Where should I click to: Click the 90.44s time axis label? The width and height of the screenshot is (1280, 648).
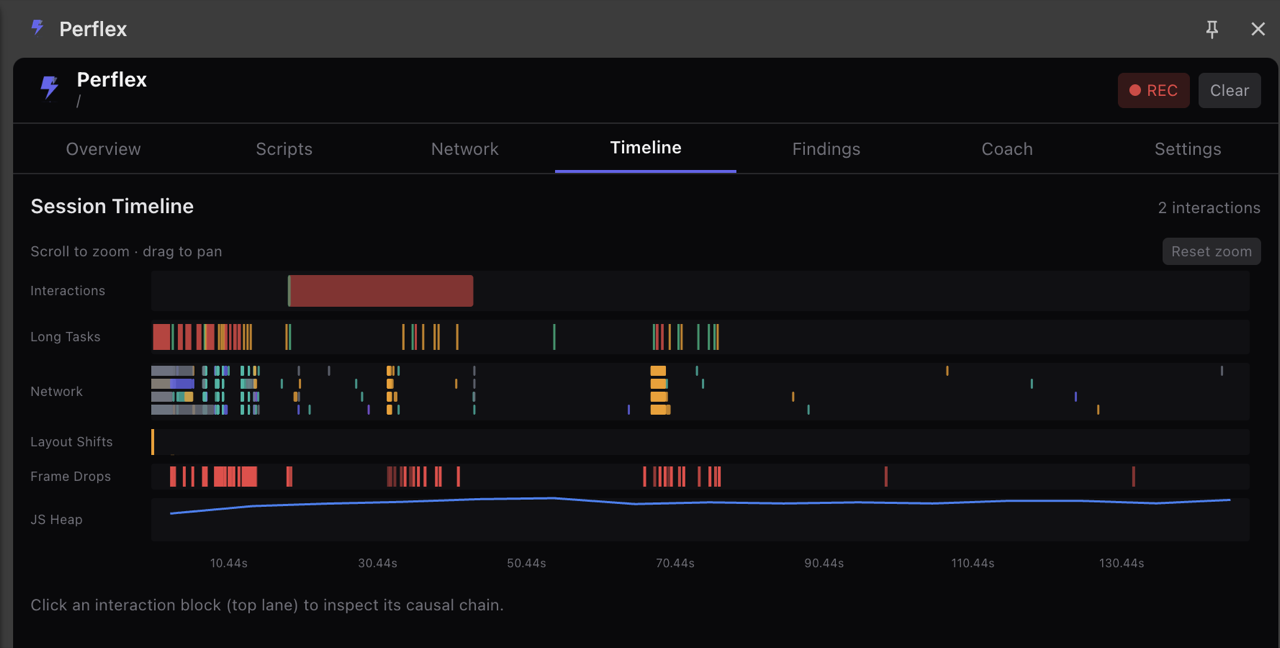pos(824,563)
